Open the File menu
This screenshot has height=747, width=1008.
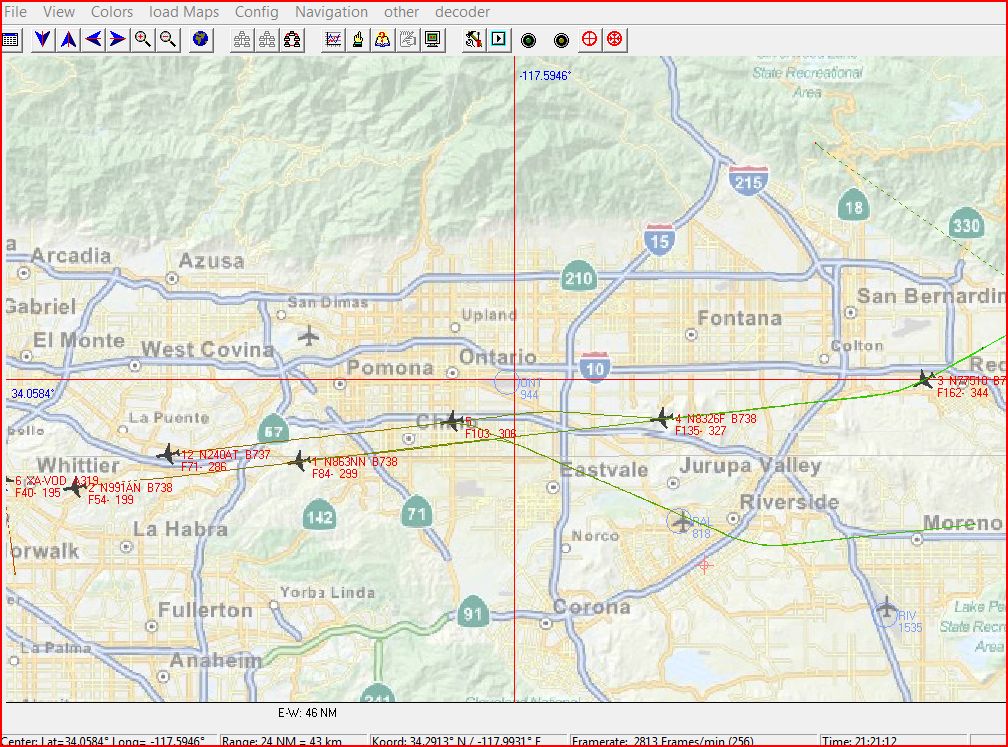(16, 12)
